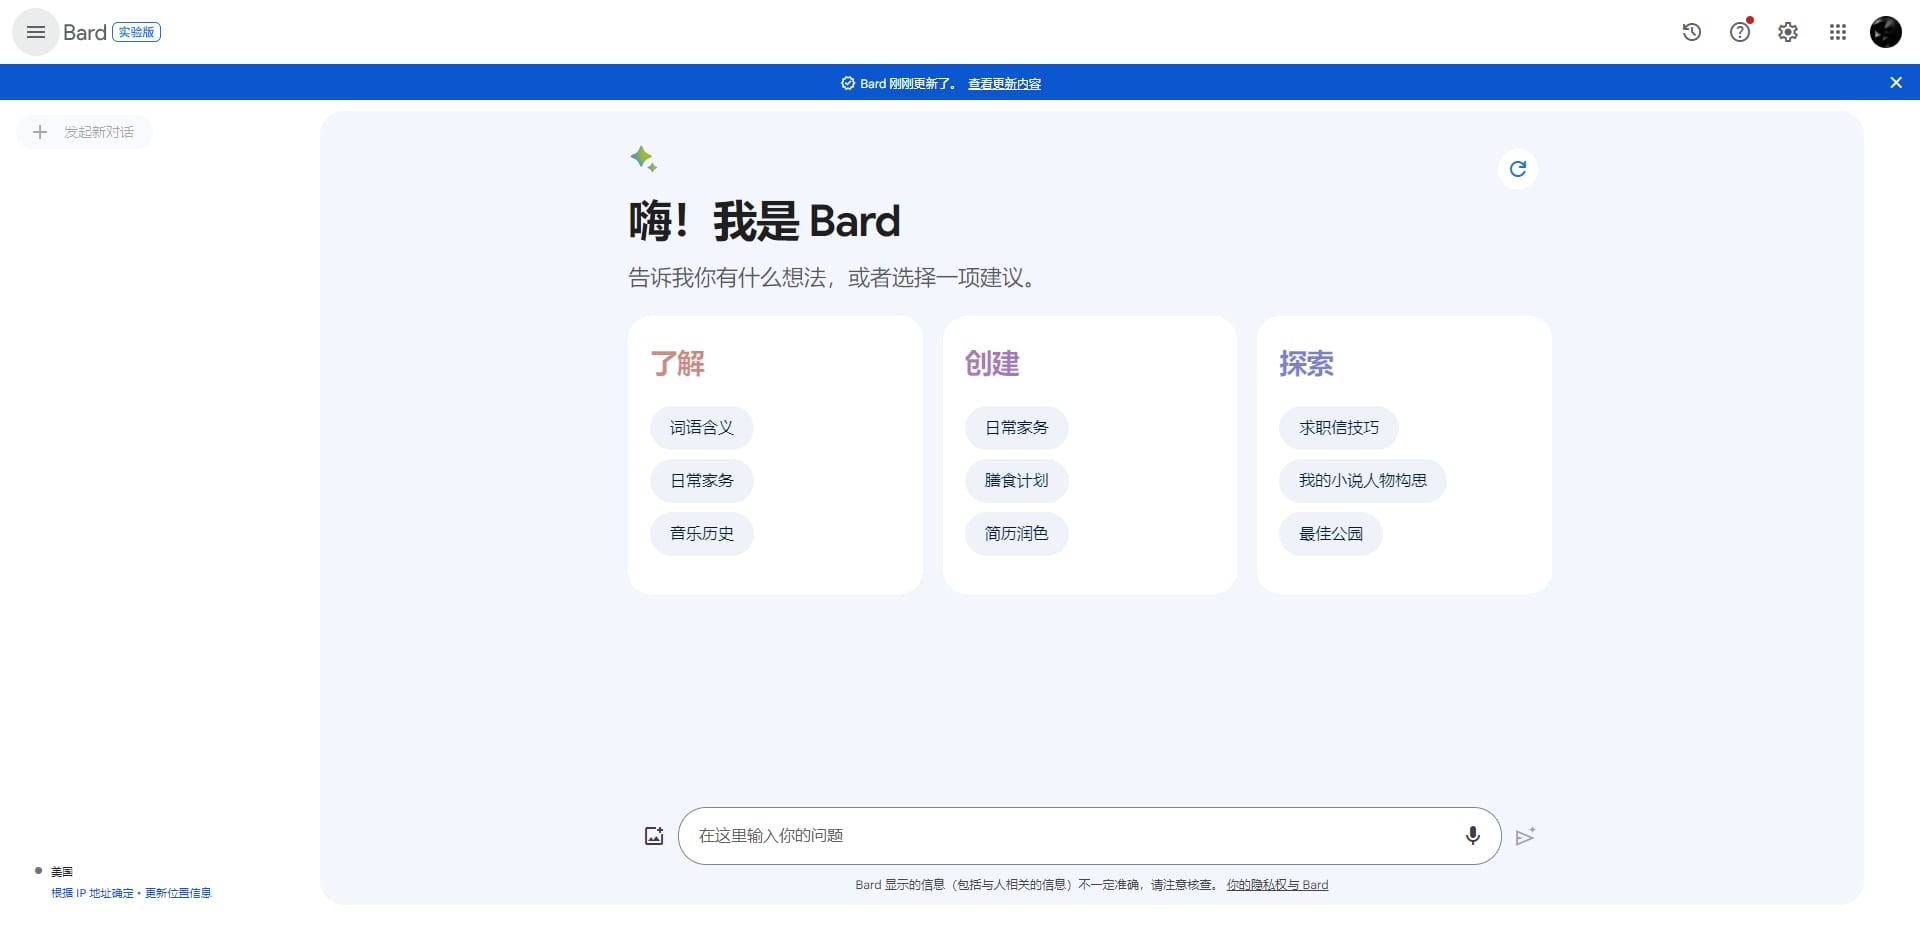Click the Bard logo text

(x=85, y=32)
